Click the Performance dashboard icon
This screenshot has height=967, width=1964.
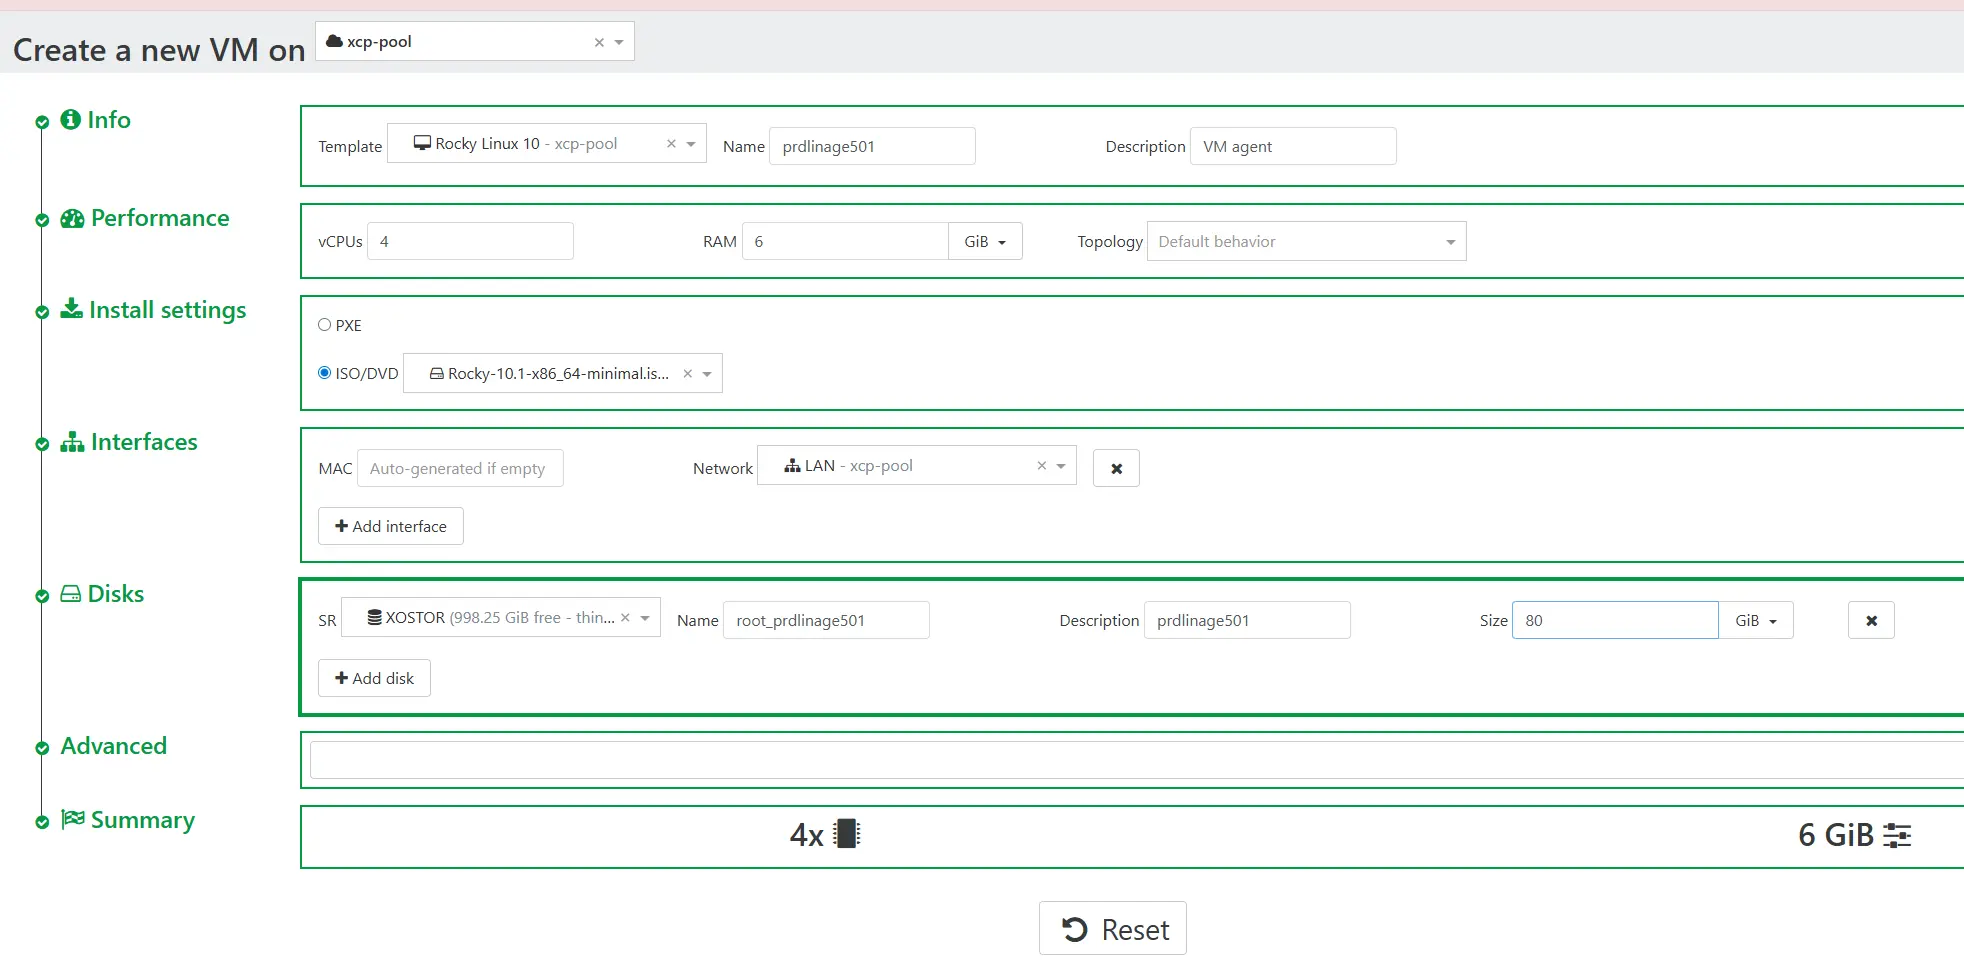[72, 218]
